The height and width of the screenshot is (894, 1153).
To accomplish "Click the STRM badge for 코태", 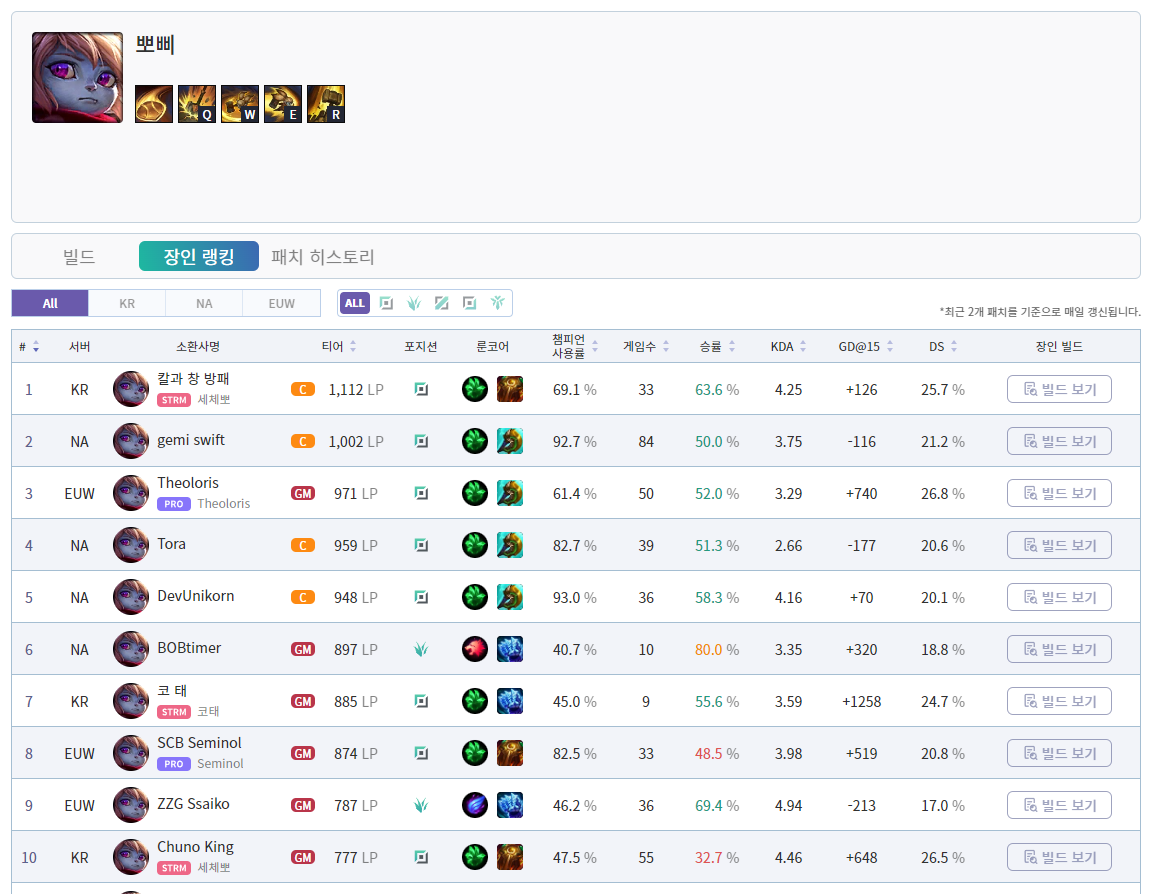I will coord(174,712).
